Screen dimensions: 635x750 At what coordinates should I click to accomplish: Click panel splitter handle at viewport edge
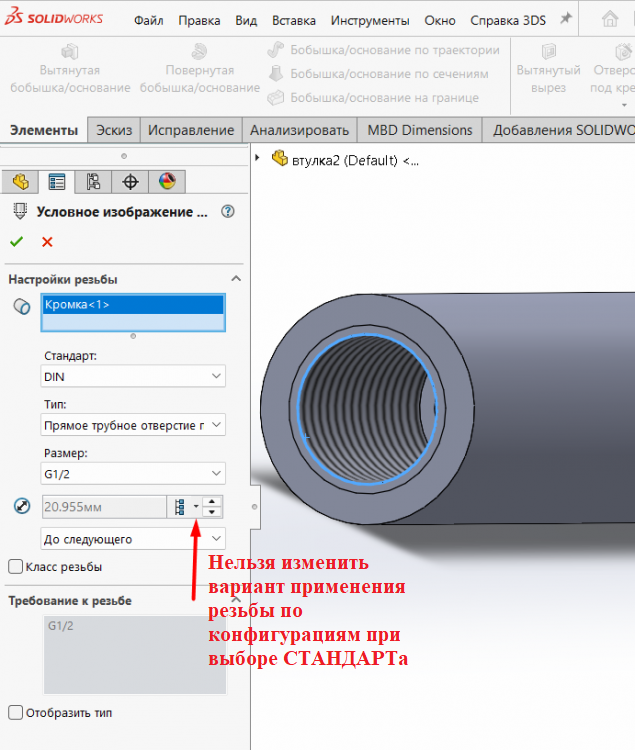[x=254, y=507]
